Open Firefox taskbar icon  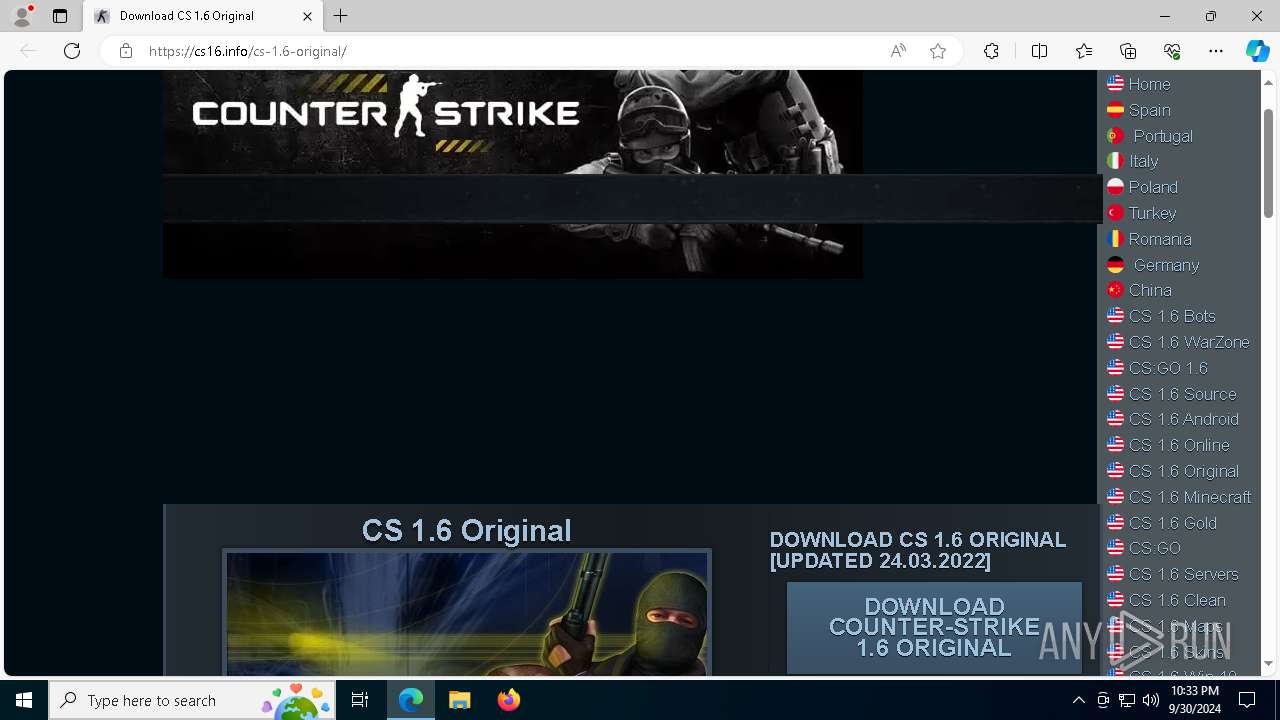pos(508,700)
